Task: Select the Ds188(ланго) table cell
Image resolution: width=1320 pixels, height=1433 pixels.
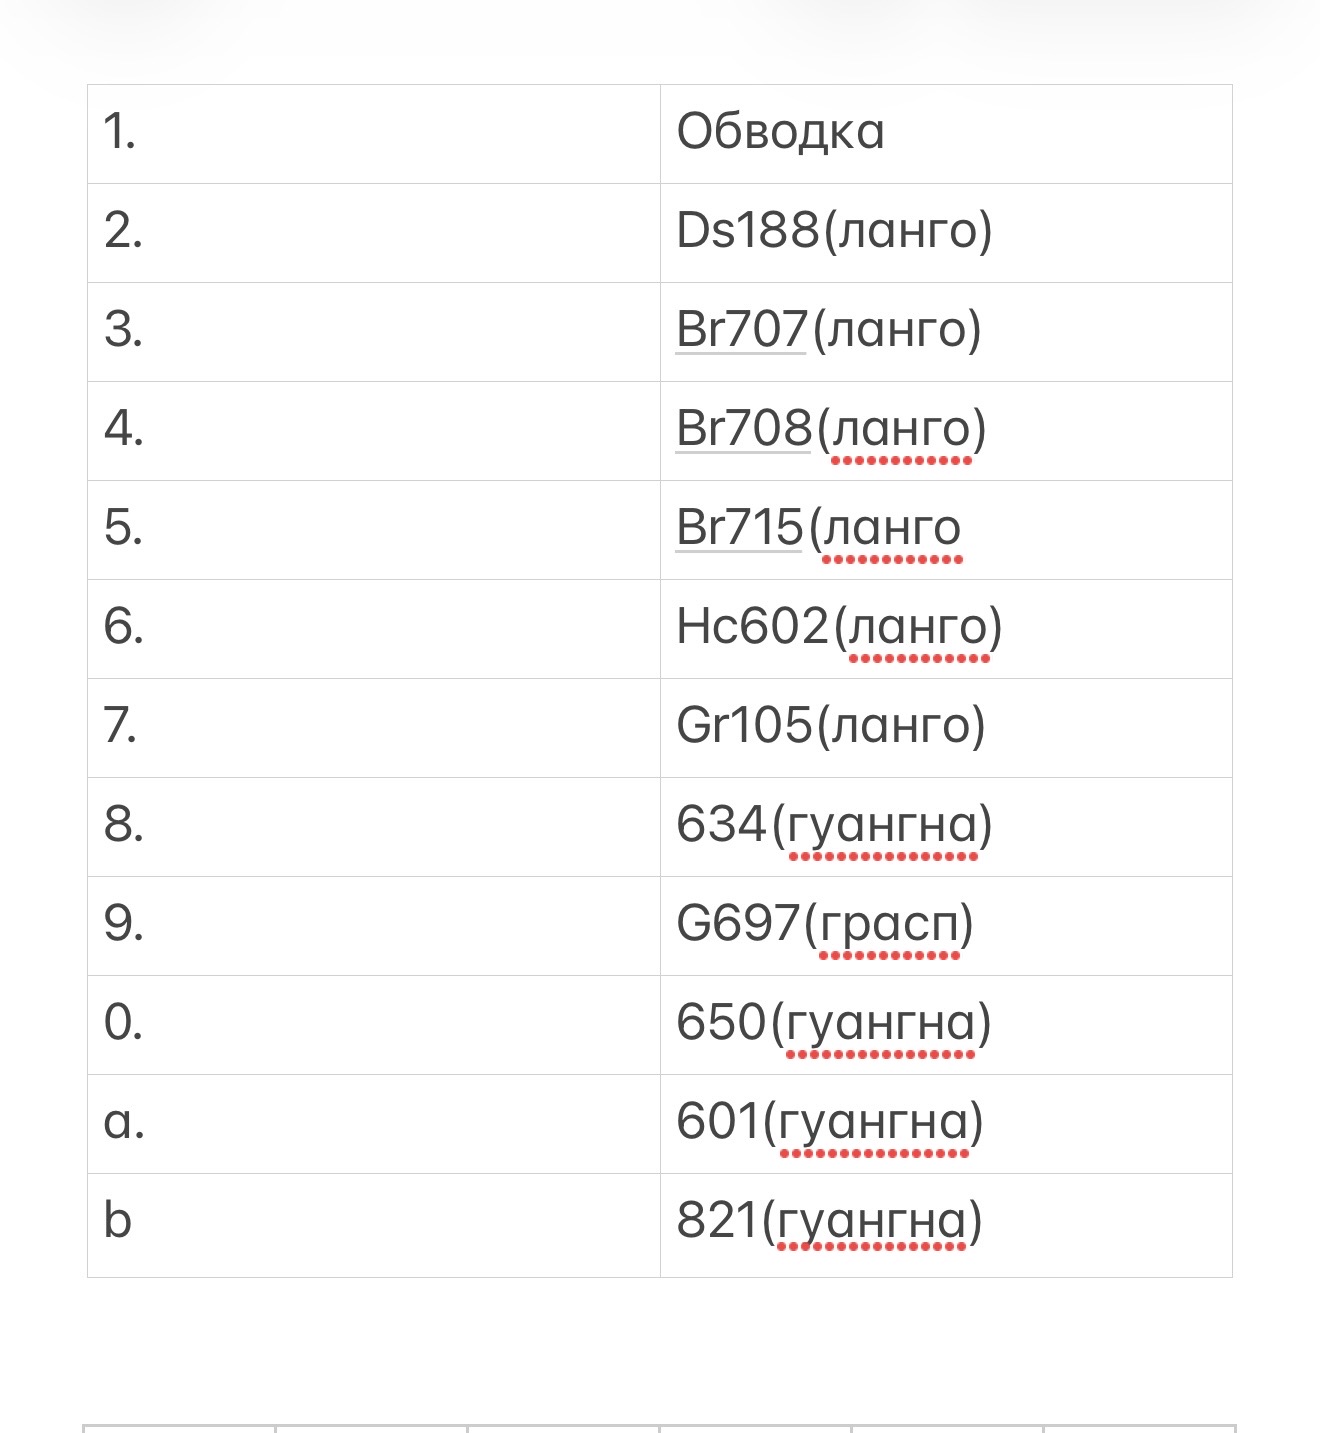Action: [946, 233]
